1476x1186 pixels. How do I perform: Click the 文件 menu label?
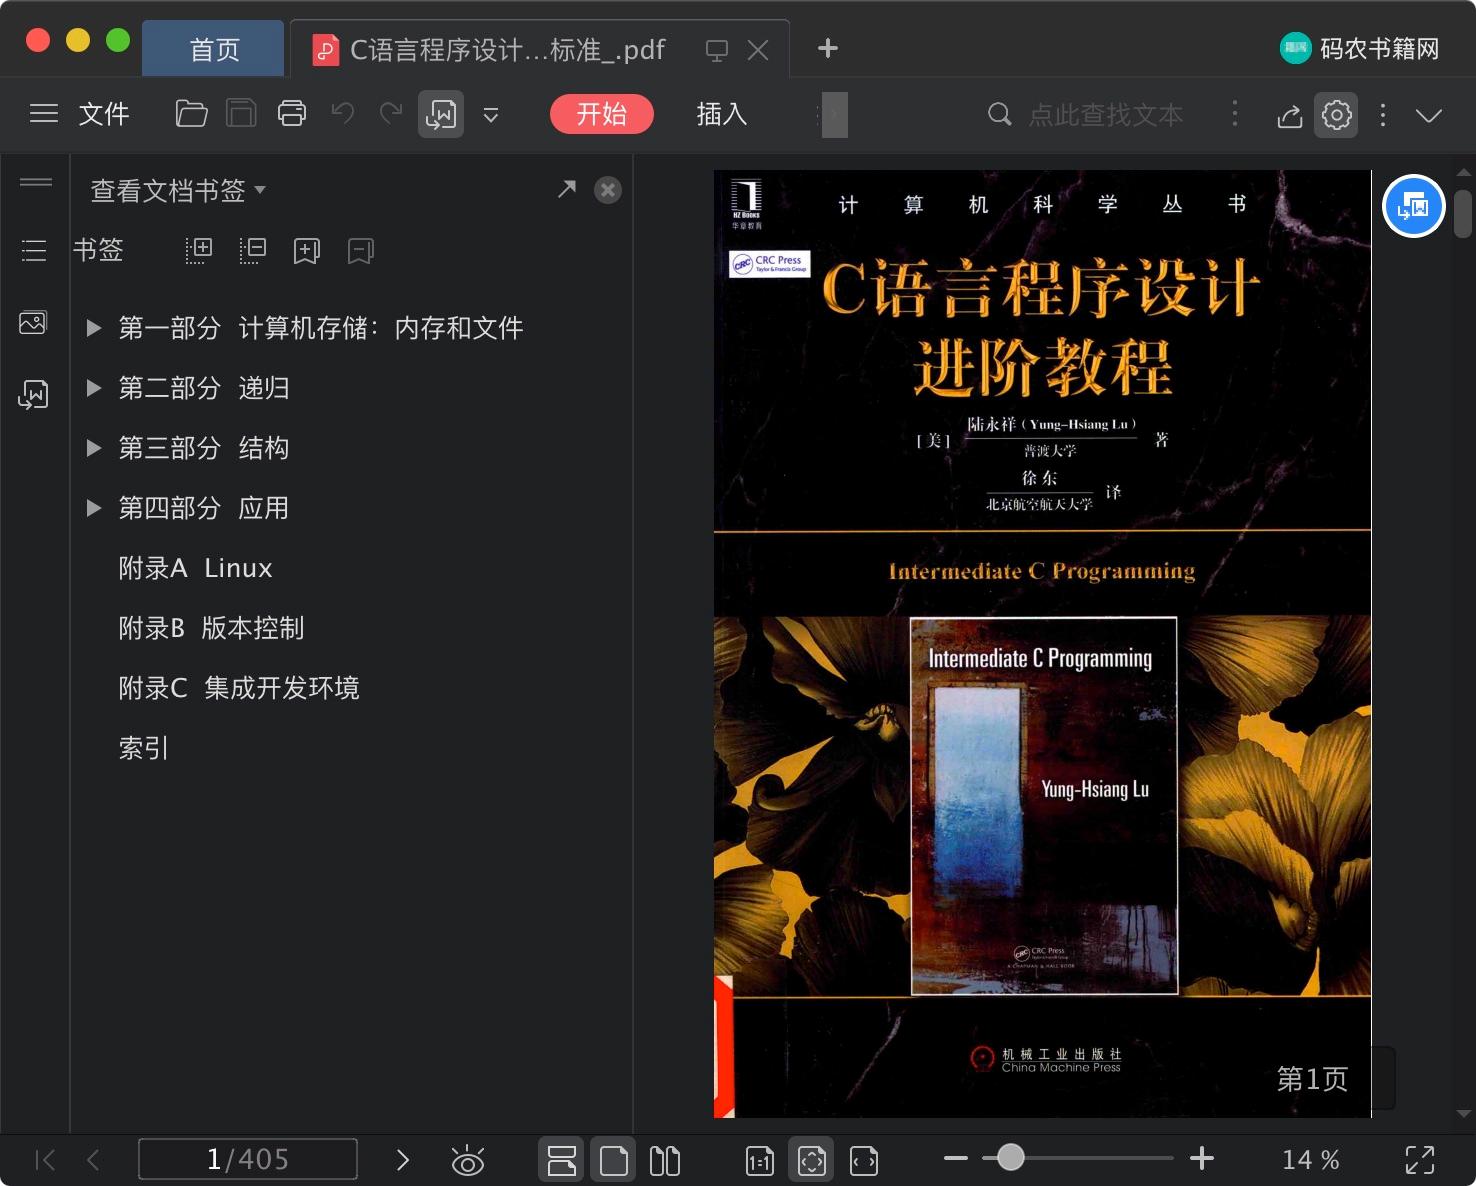pos(104,114)
